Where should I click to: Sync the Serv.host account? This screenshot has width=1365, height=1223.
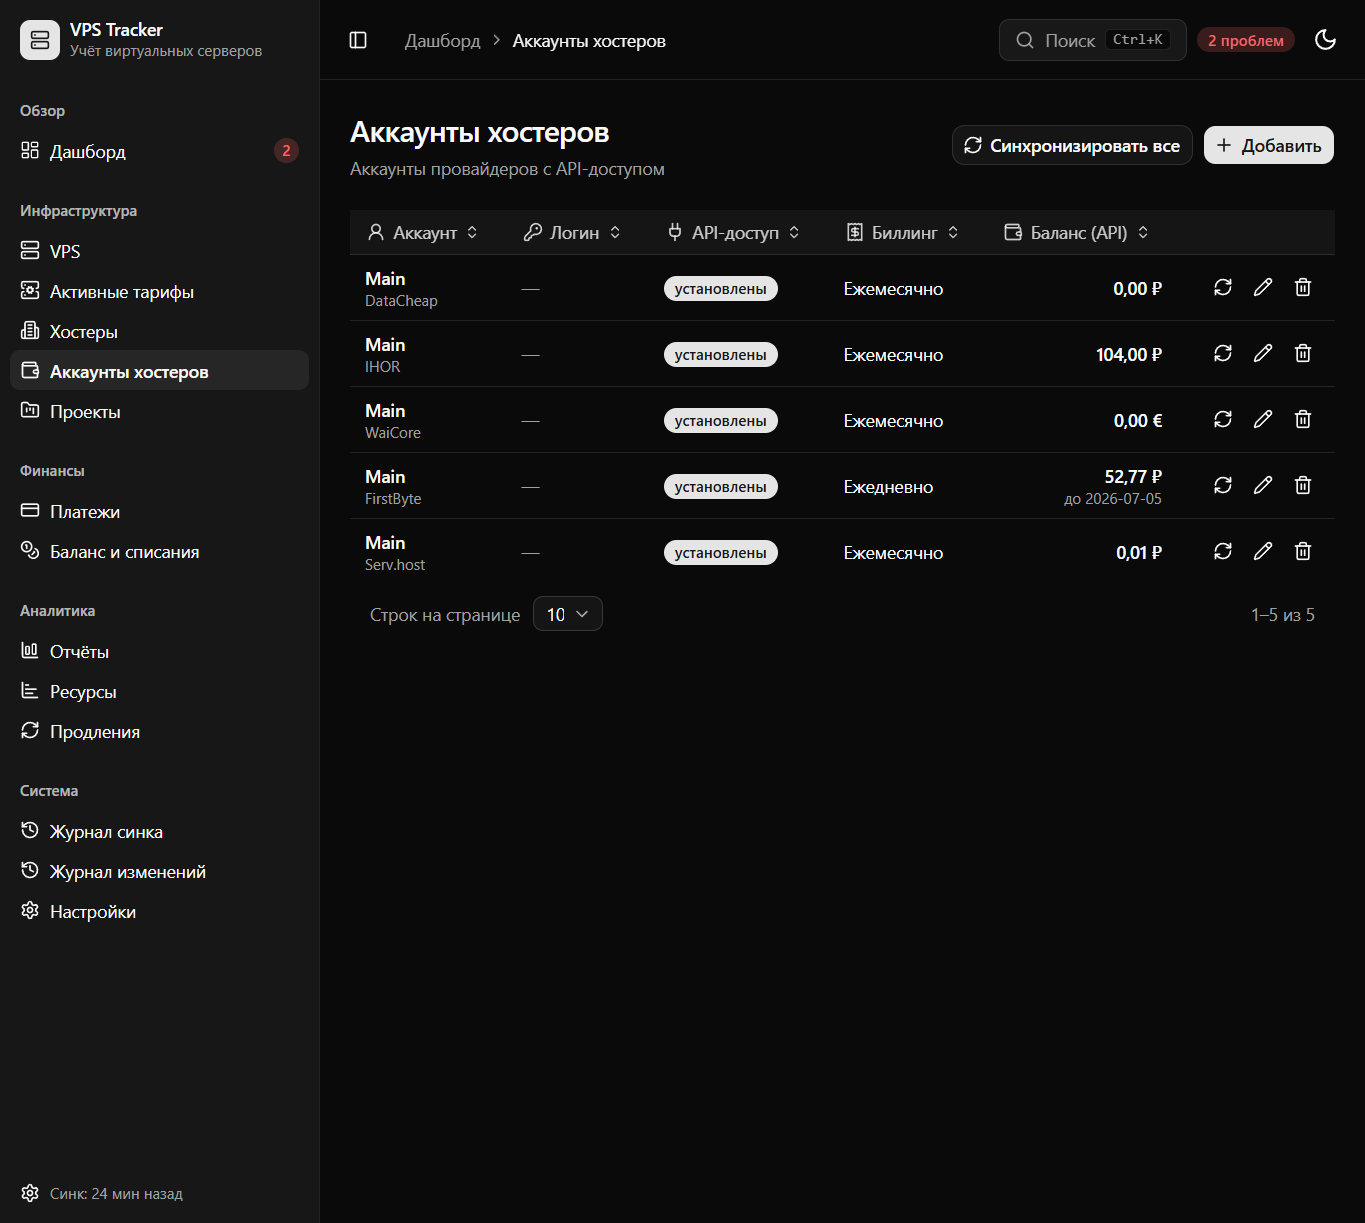[x=1223, y=551]
